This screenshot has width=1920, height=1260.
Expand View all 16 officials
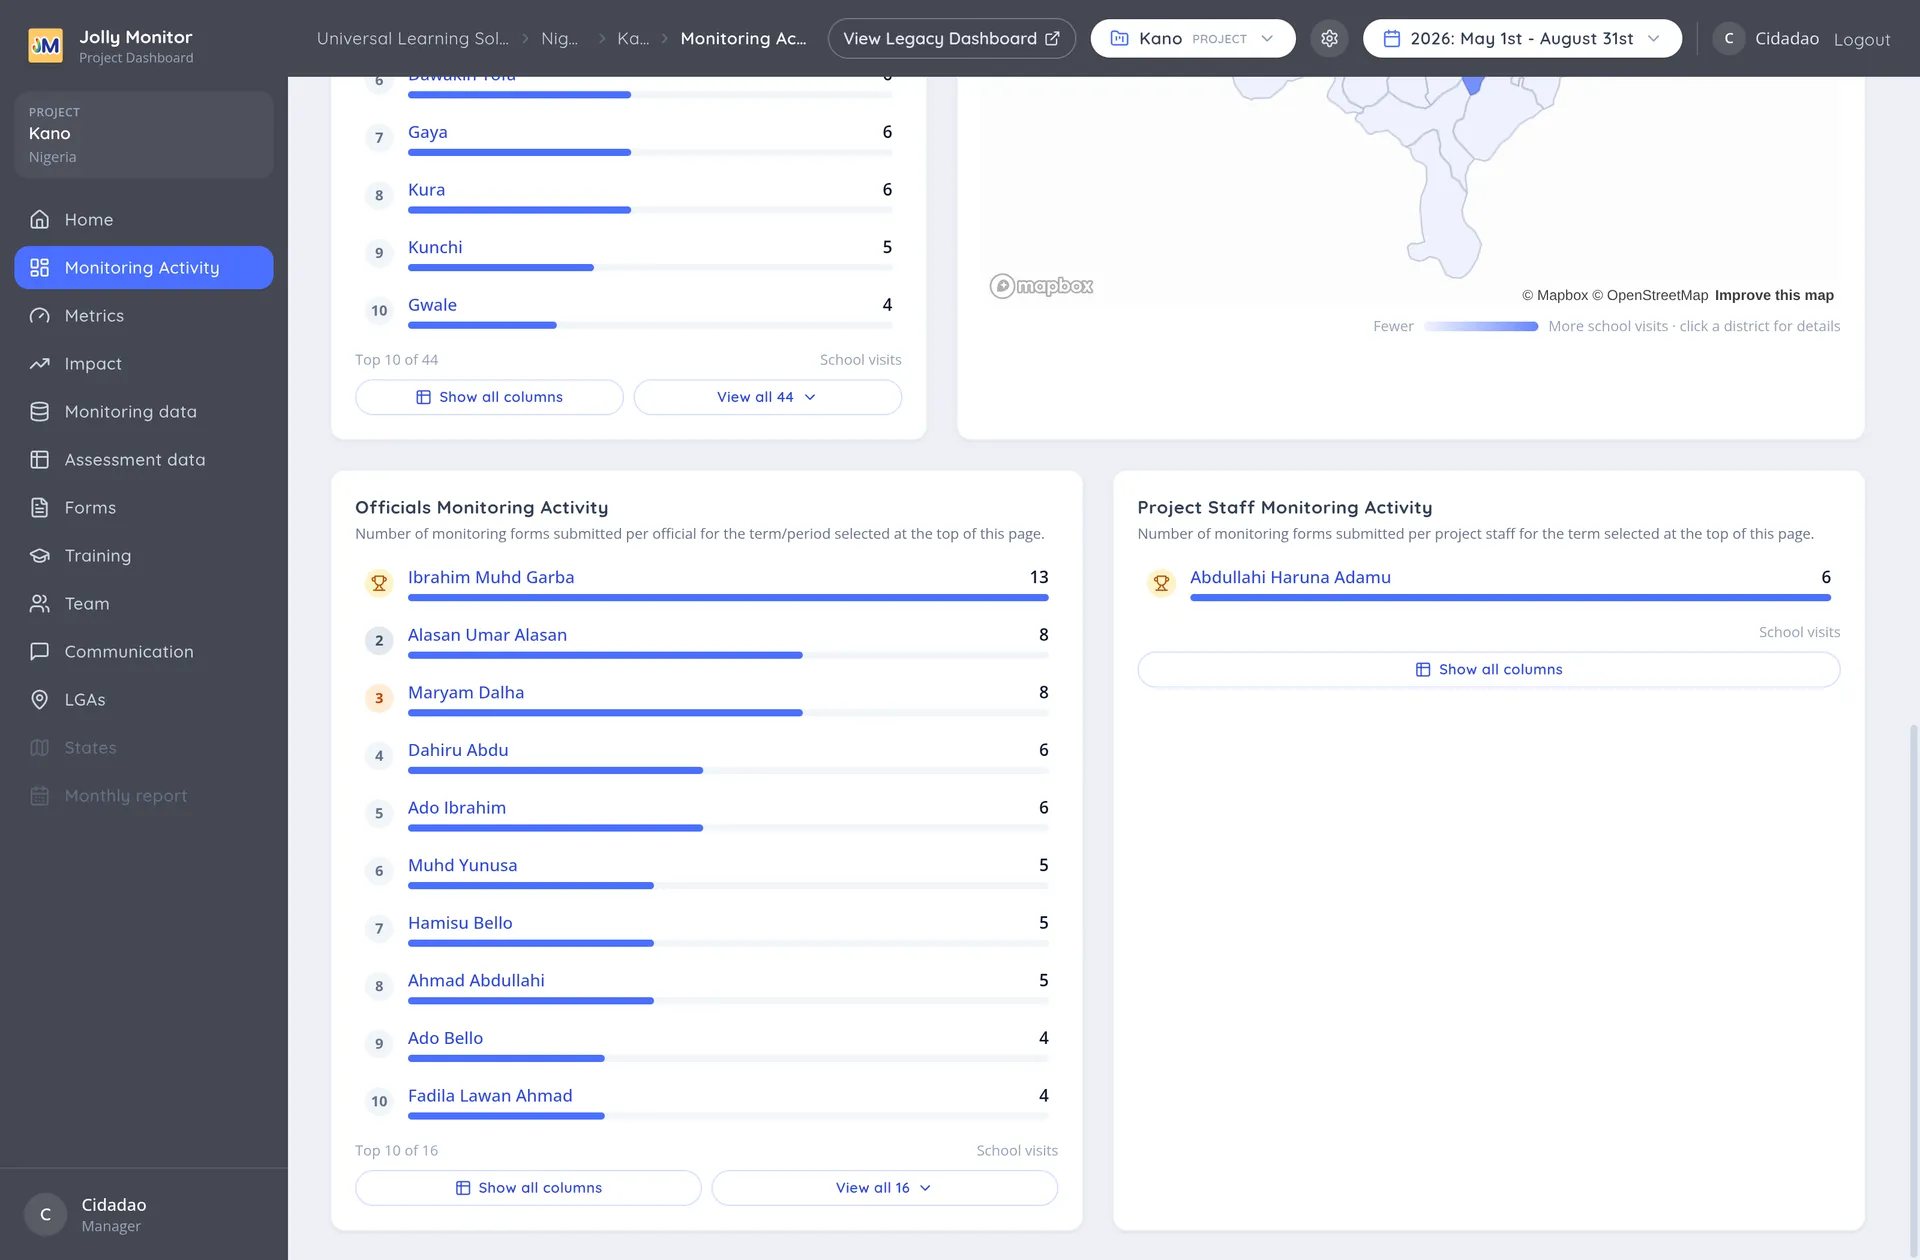pos(884,1188)
